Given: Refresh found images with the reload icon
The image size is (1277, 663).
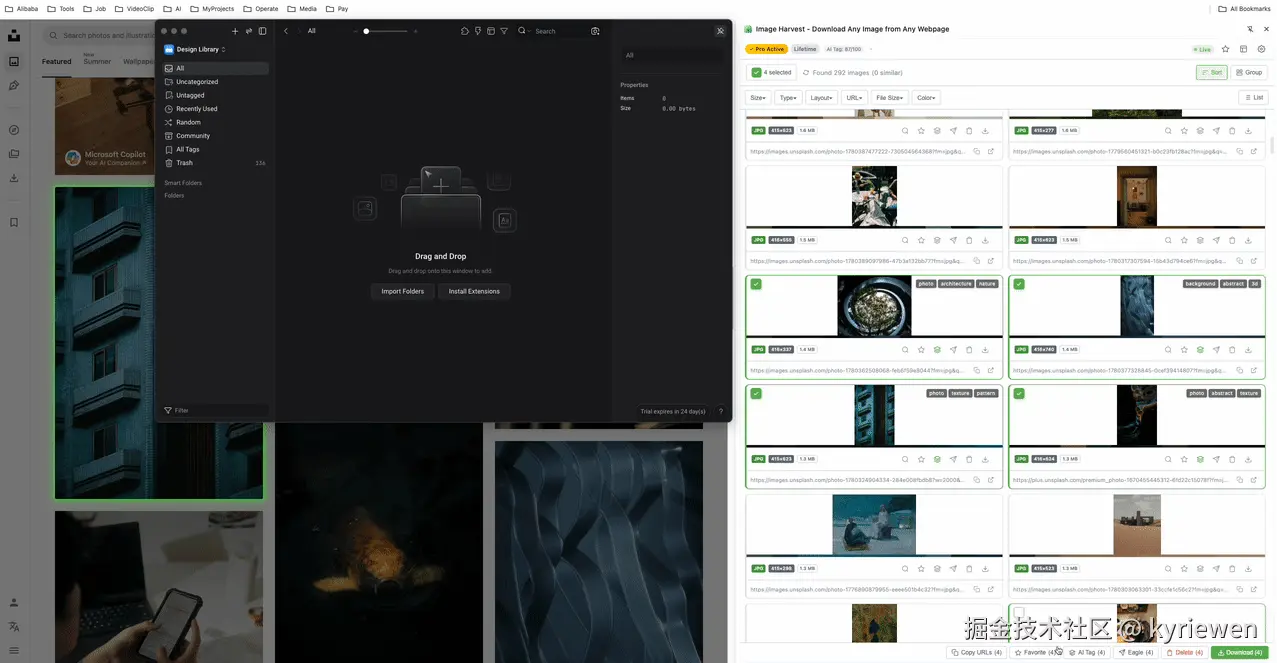Looking at the screenshot, I should click(x=806, y=72).
